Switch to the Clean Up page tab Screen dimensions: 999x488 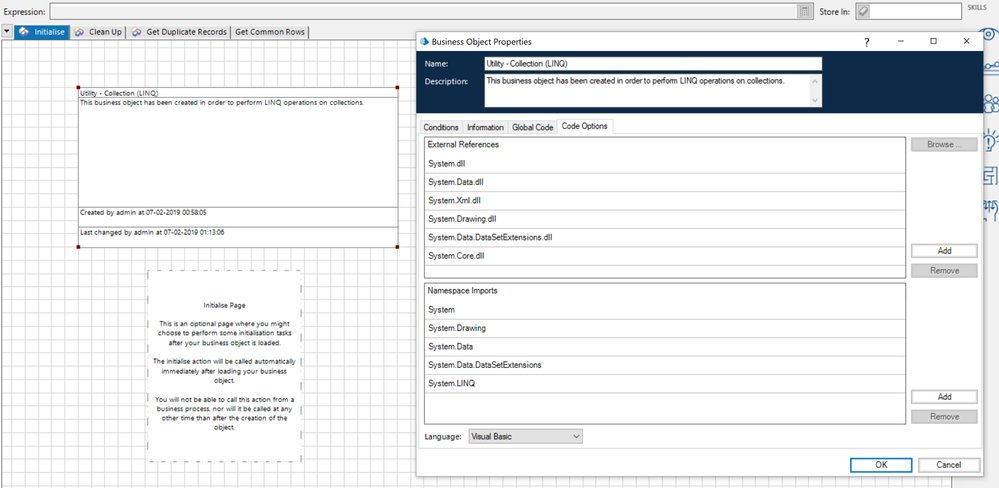coord(98,32)
